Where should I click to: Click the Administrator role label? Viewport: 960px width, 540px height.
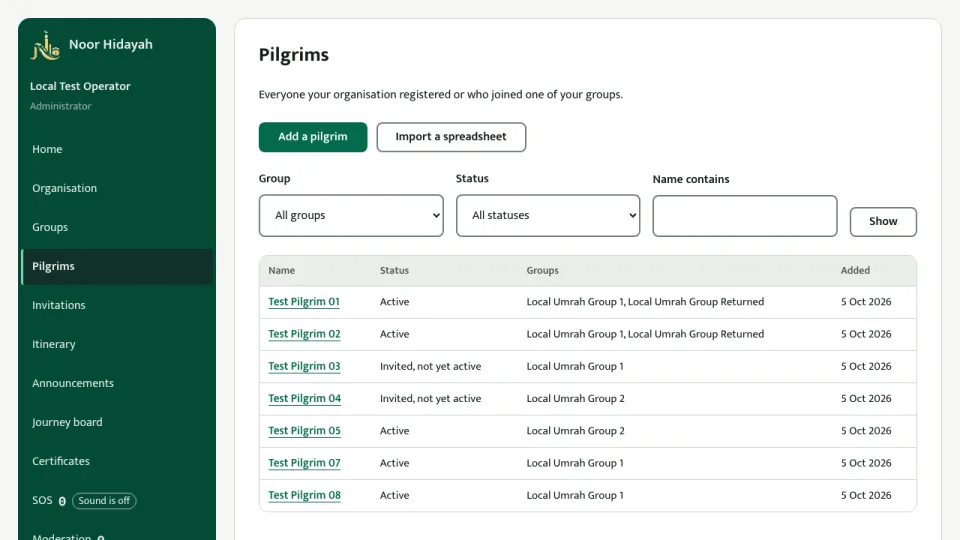tap(61, 107)
